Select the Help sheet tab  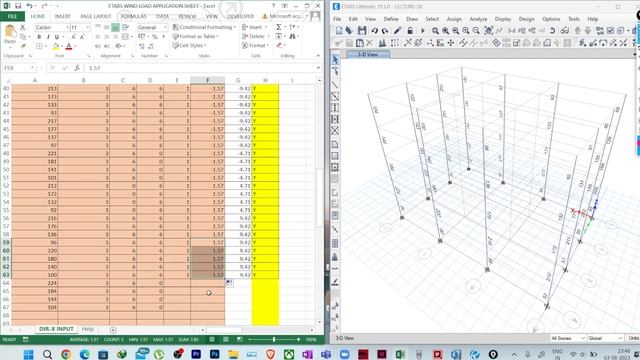tap(87, 329)
